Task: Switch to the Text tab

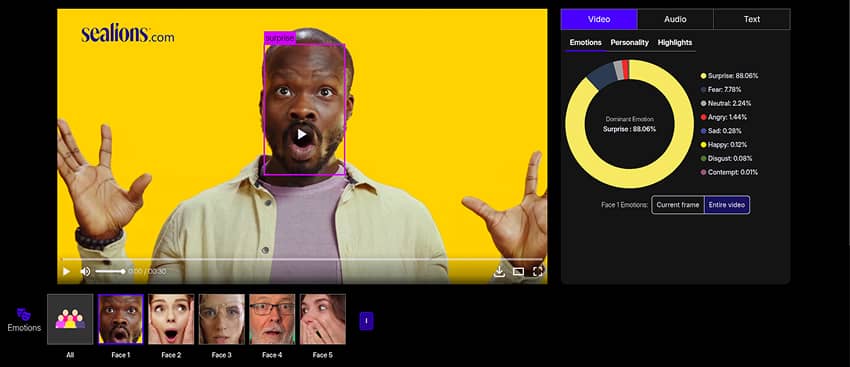Action: point(751,19)
